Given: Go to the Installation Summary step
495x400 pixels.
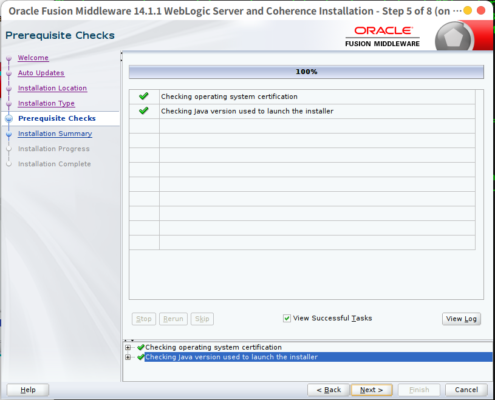Looking at the screenshot, I should [55, 134].
